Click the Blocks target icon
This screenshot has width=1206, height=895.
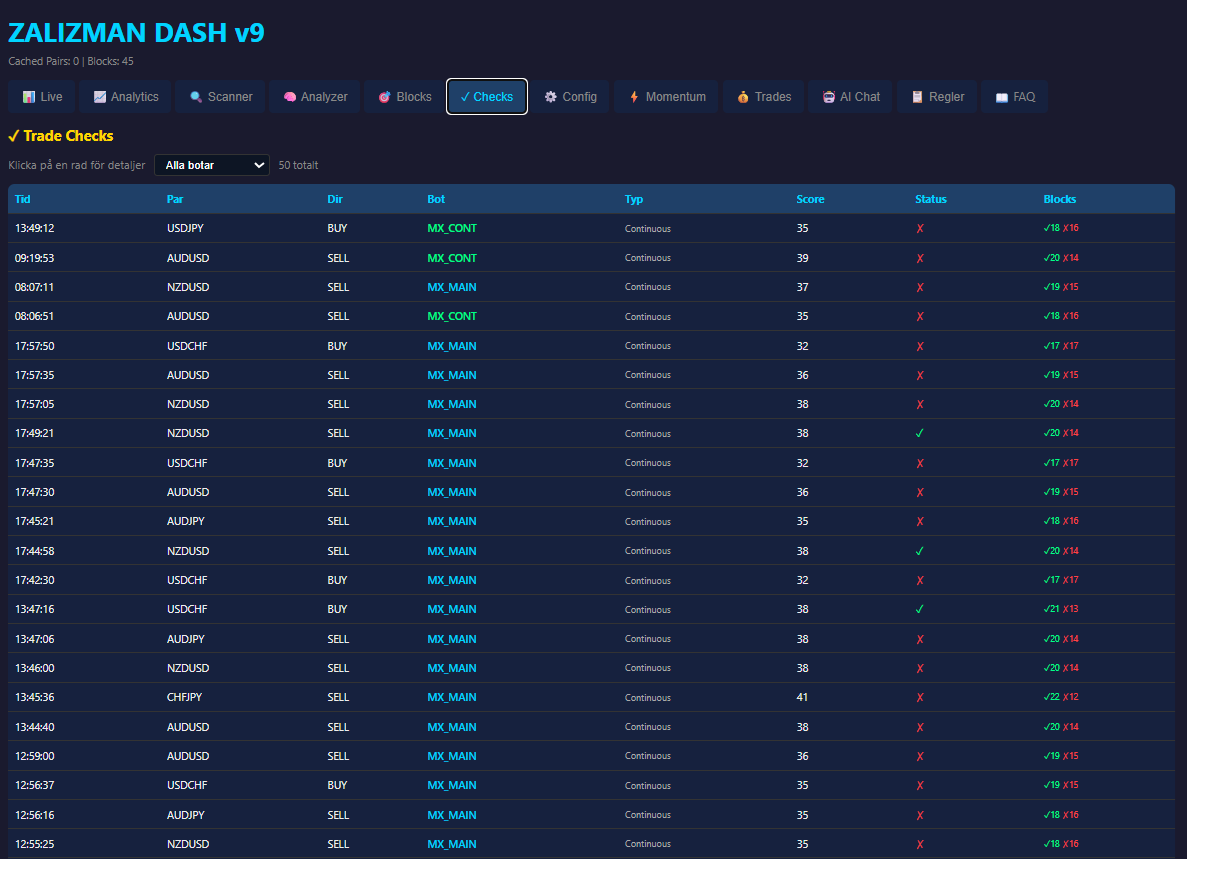point(384,97)
